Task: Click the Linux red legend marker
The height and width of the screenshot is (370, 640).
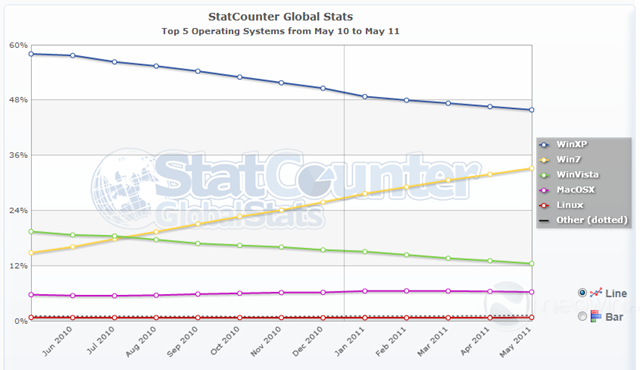Action: pyautogui.click(x=544, y=205)
